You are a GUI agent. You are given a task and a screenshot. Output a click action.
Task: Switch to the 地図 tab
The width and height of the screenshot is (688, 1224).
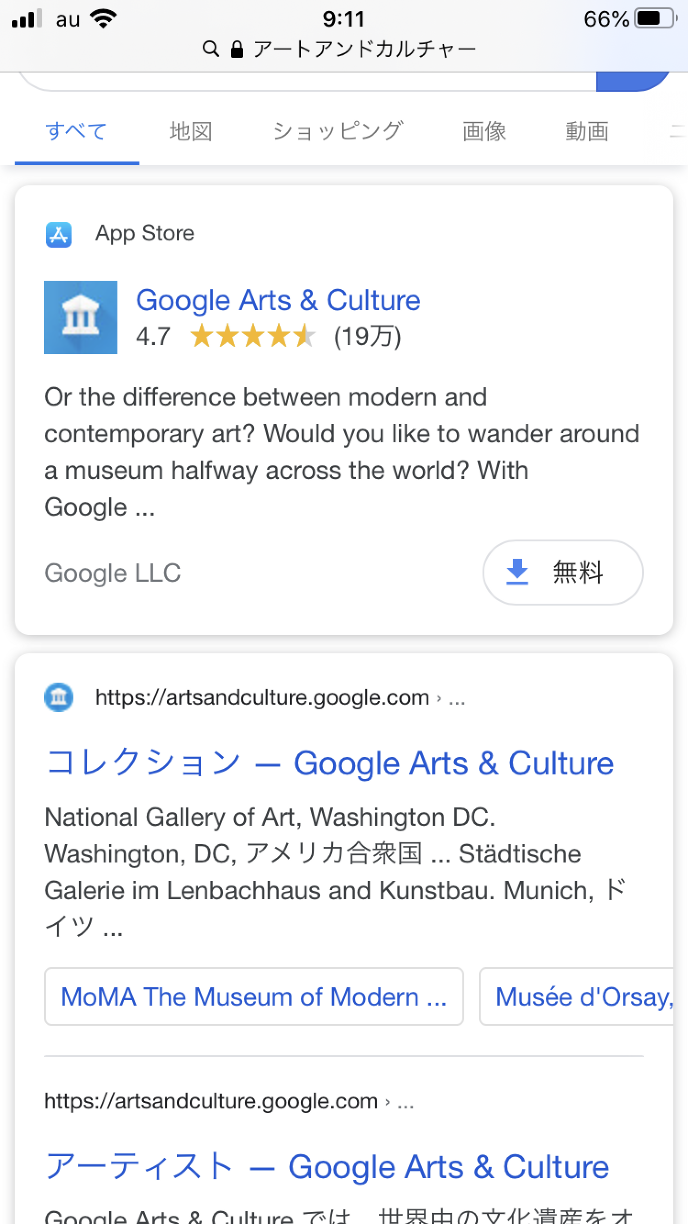tap(190, 131)
